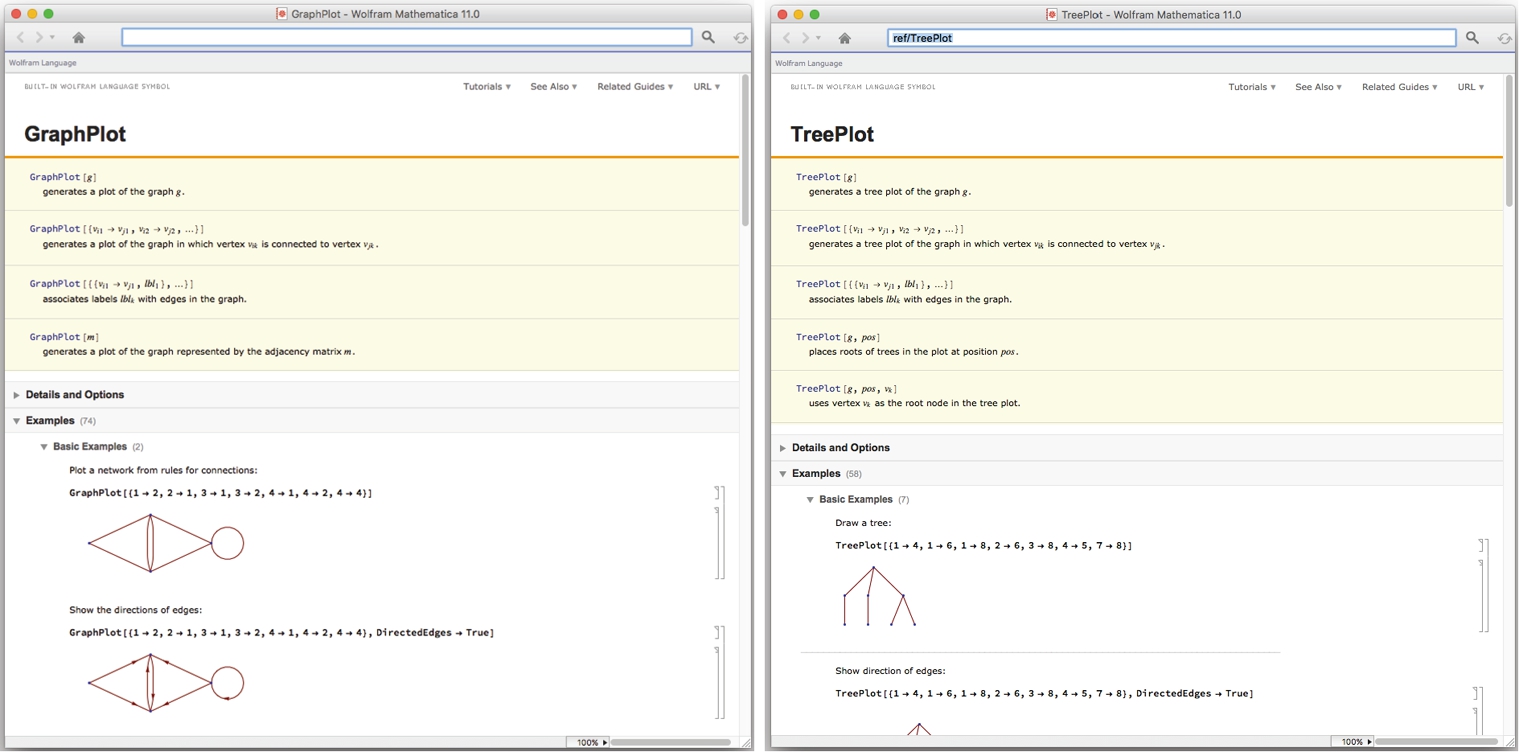The width and height of the screenshot is (1519, 752).
Task: Select TreePlot tree graphic output
Action: 880,597
